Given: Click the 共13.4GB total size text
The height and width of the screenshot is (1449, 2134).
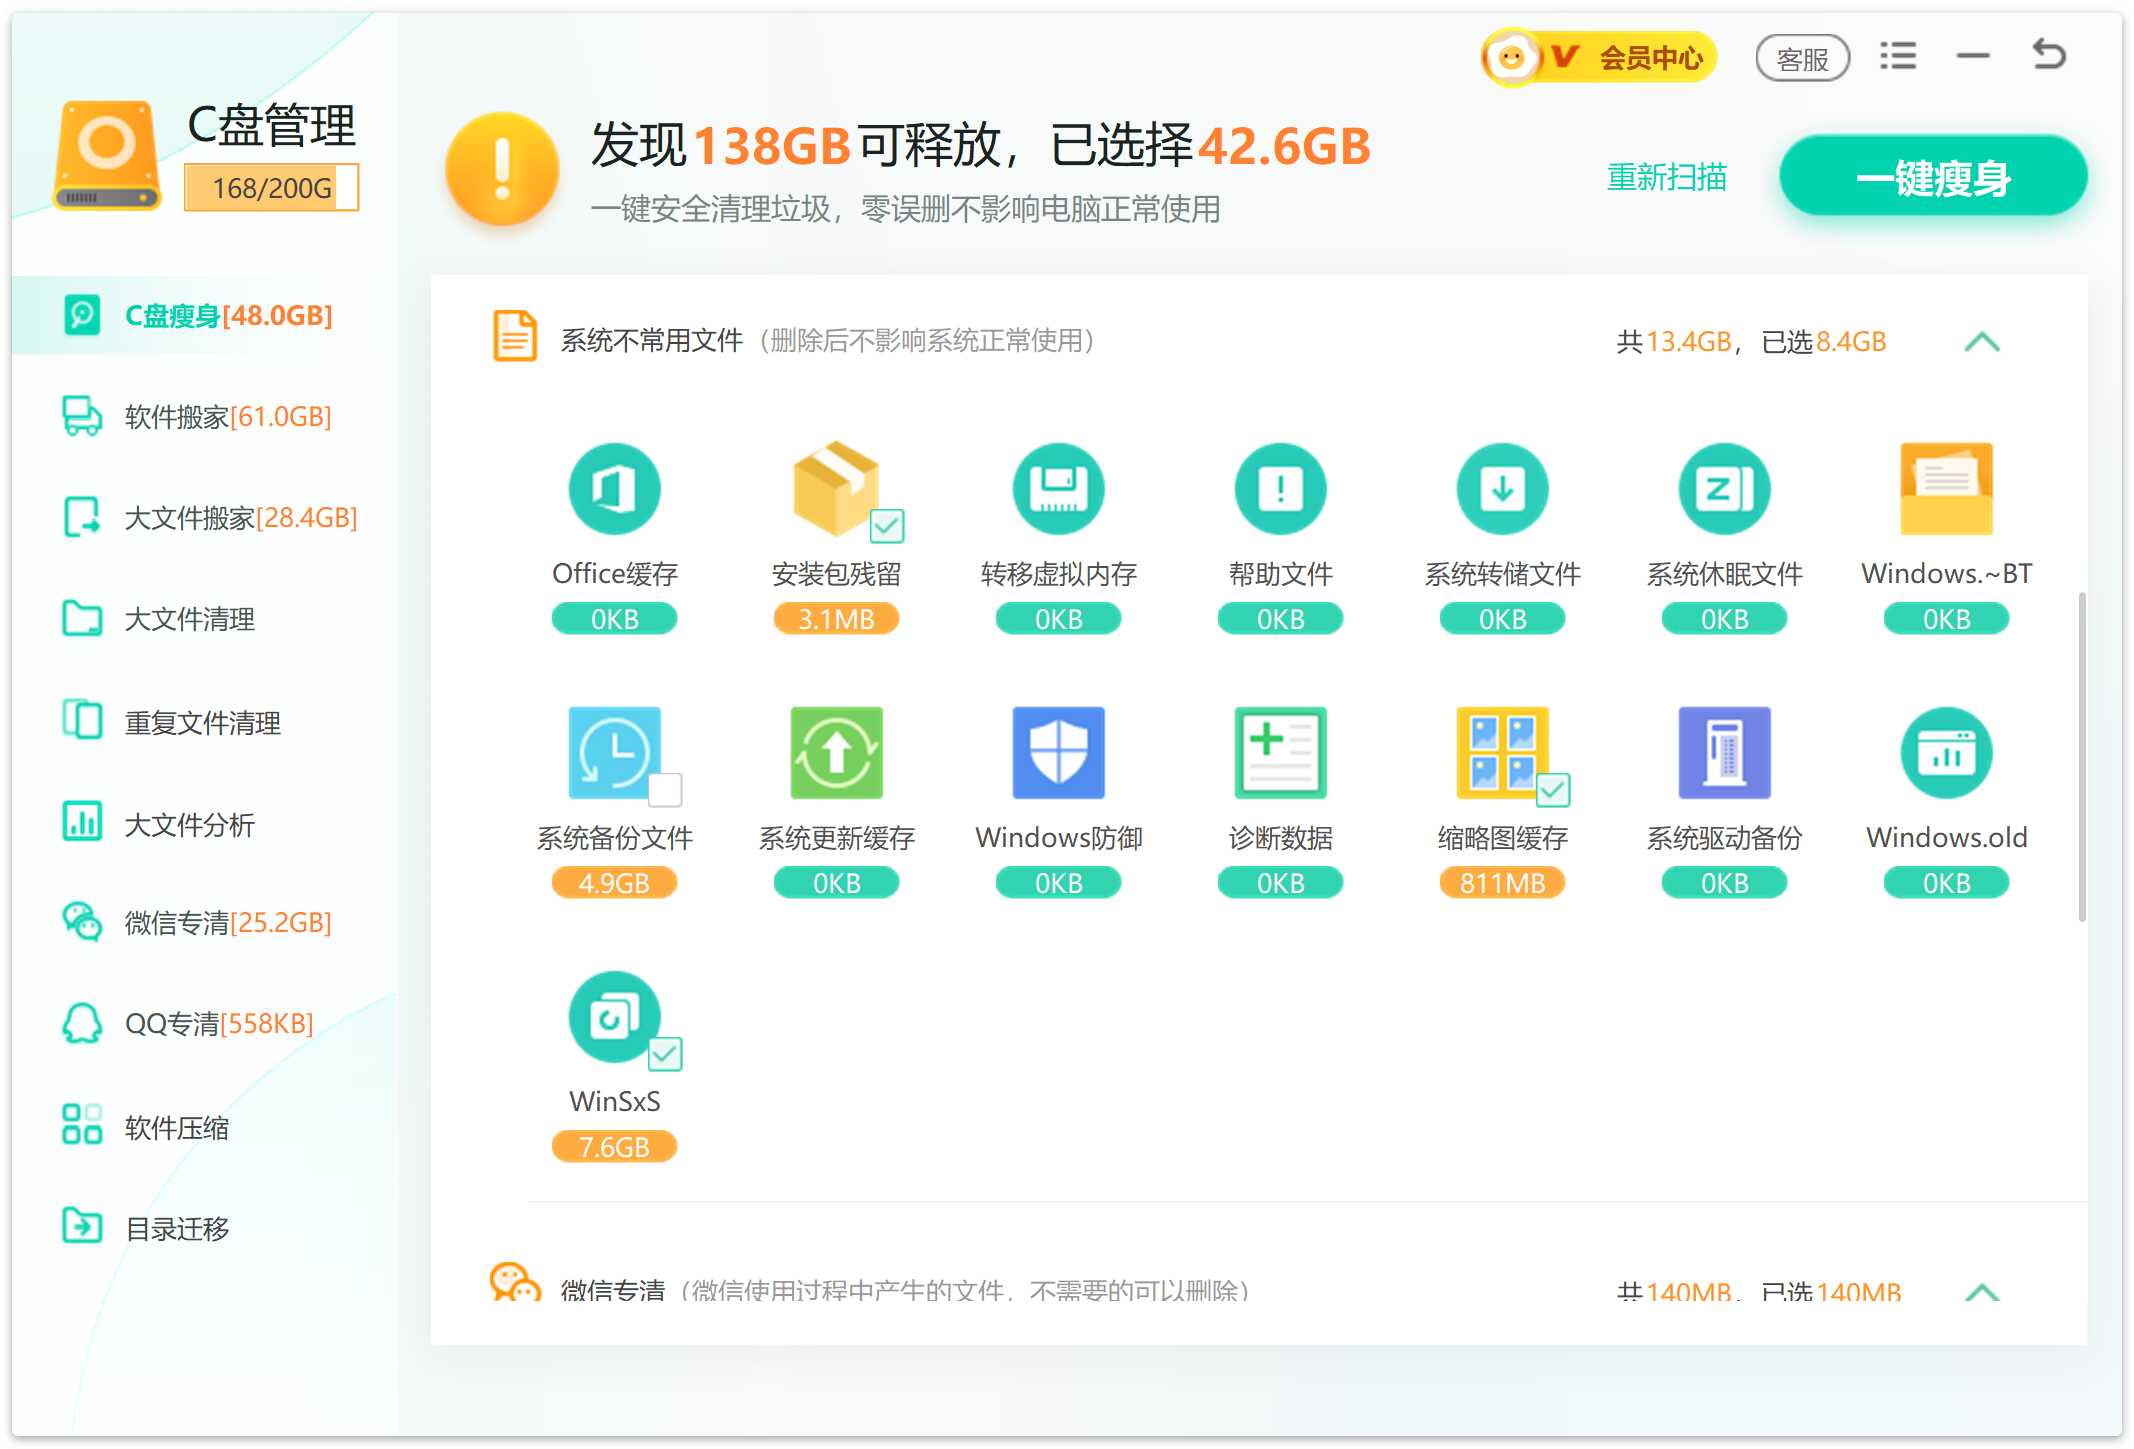Looking at the screenshot, I should 1674,342.
